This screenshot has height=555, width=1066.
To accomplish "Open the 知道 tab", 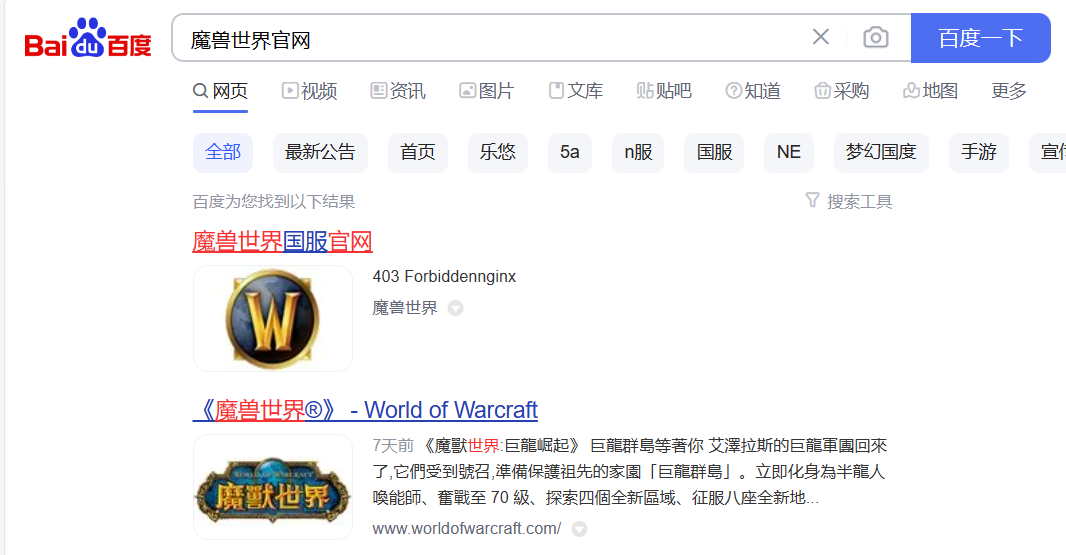I will [753, 91].
